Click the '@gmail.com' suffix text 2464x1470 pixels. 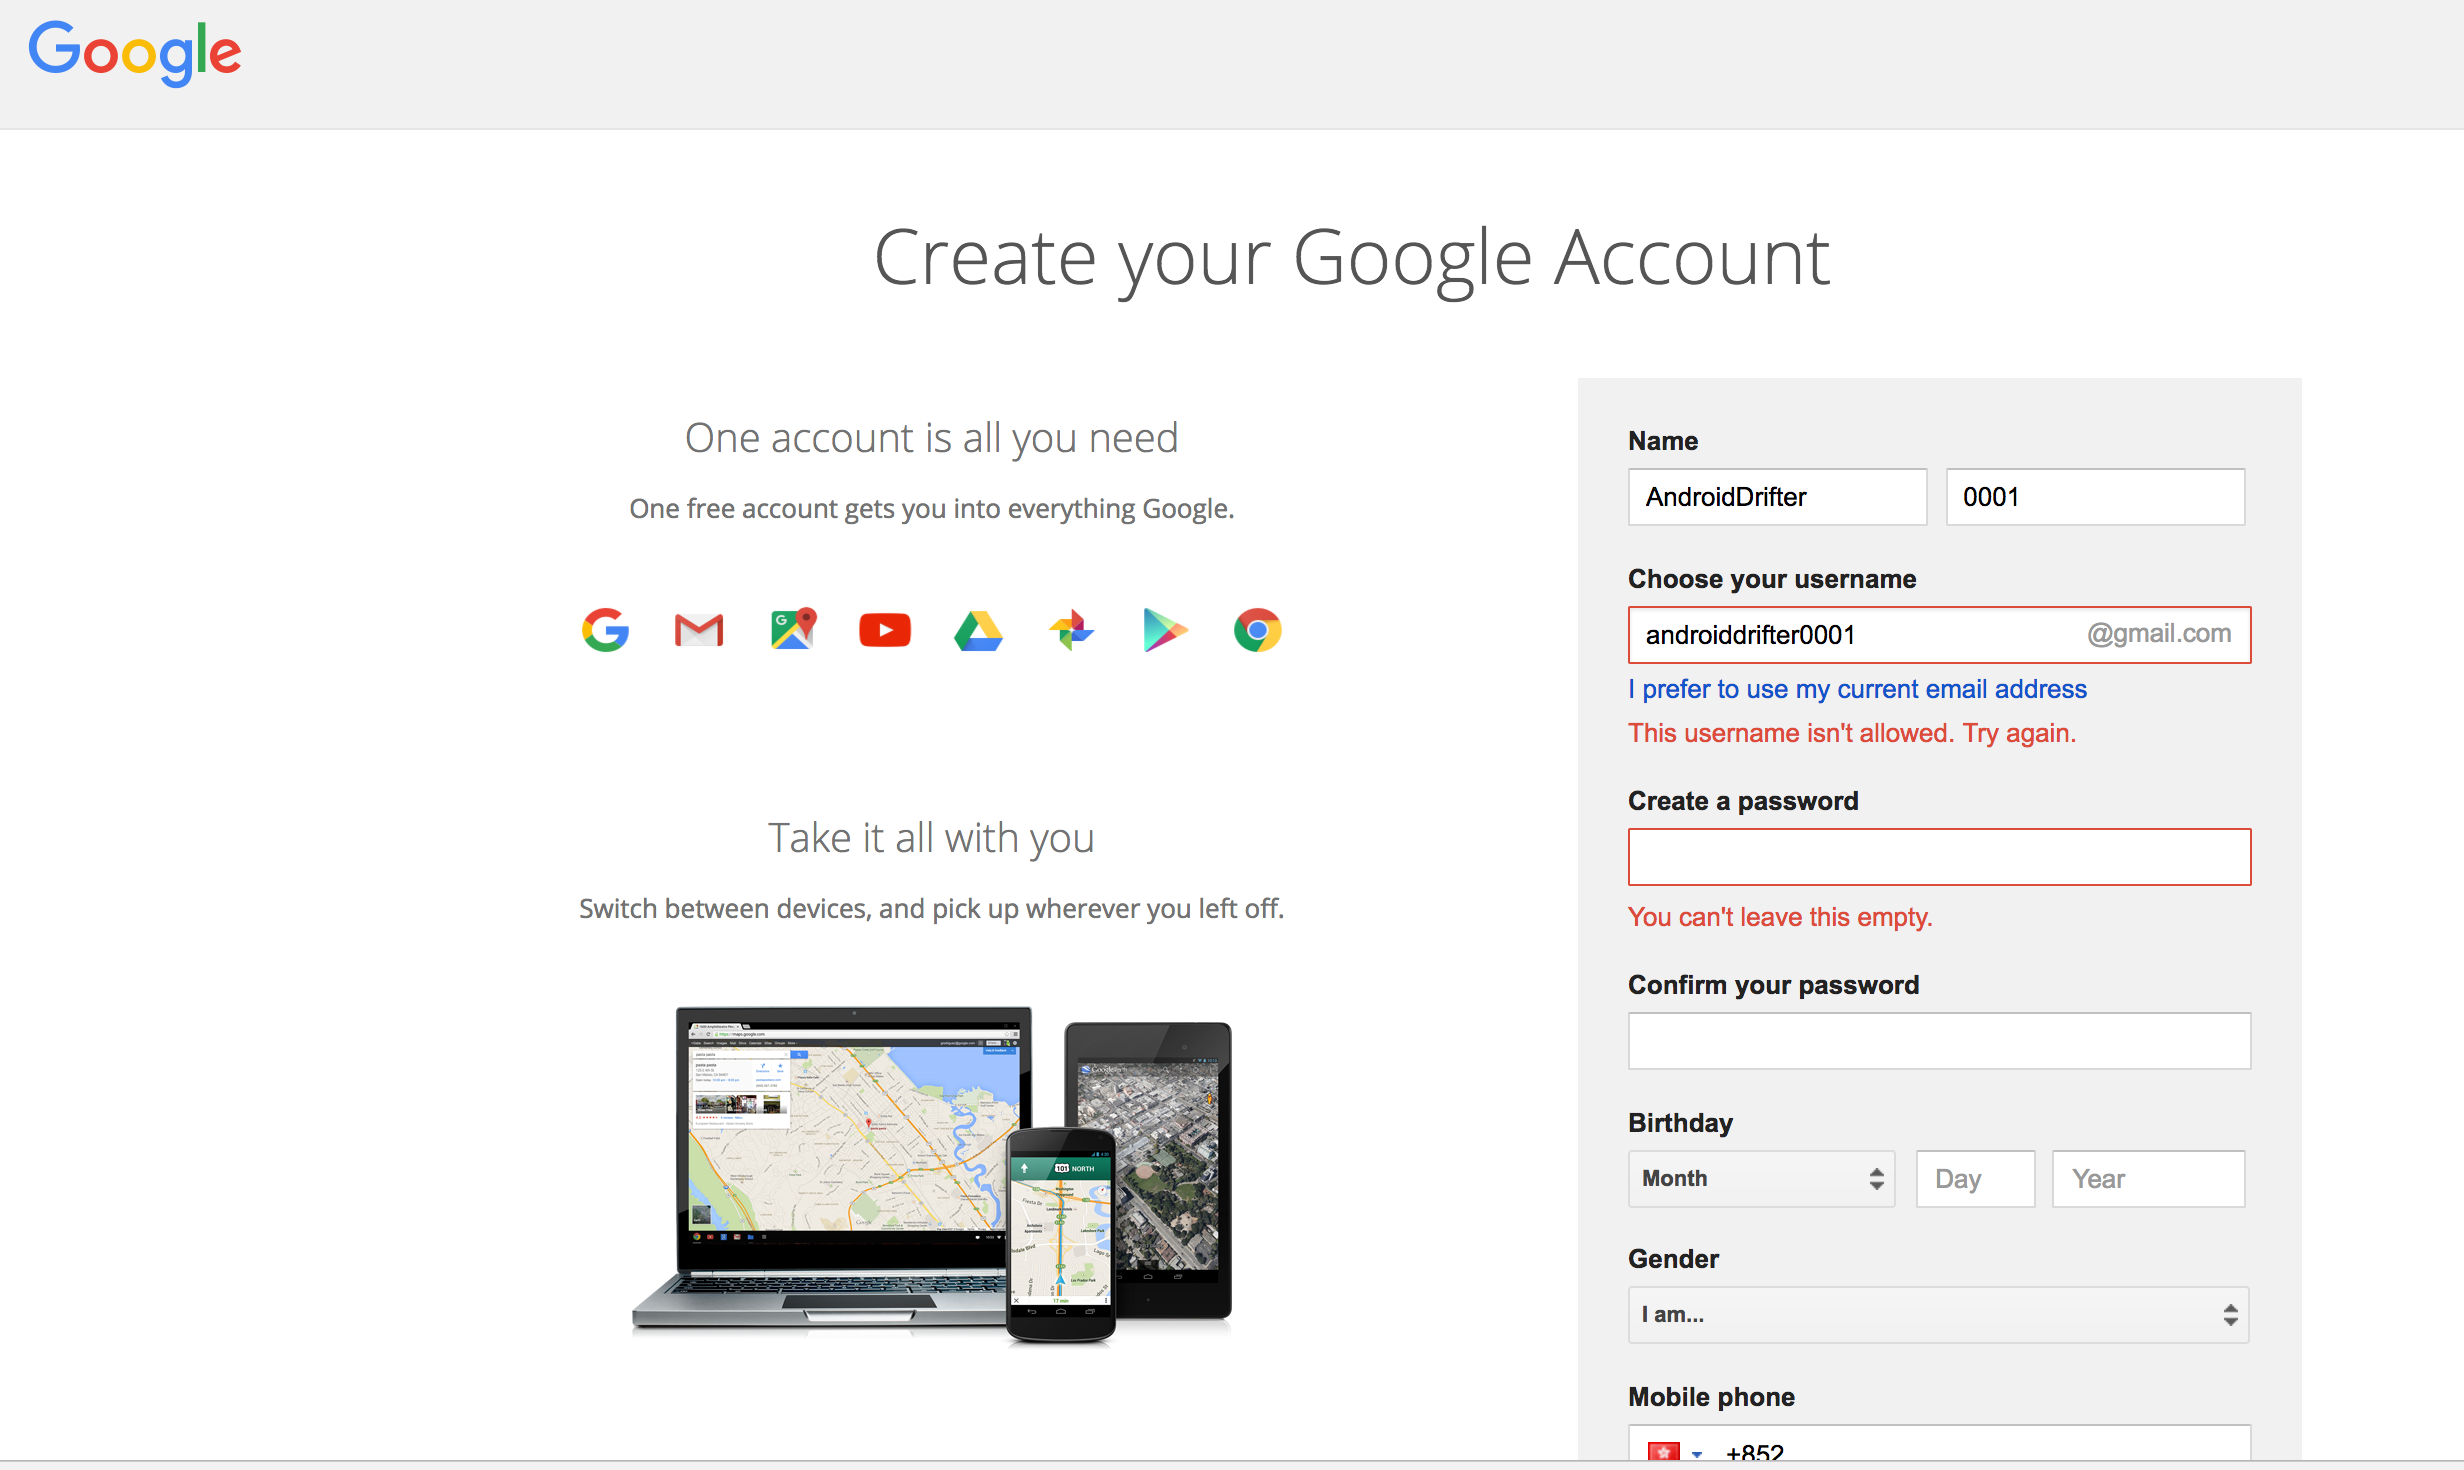tap(2159, 634)
